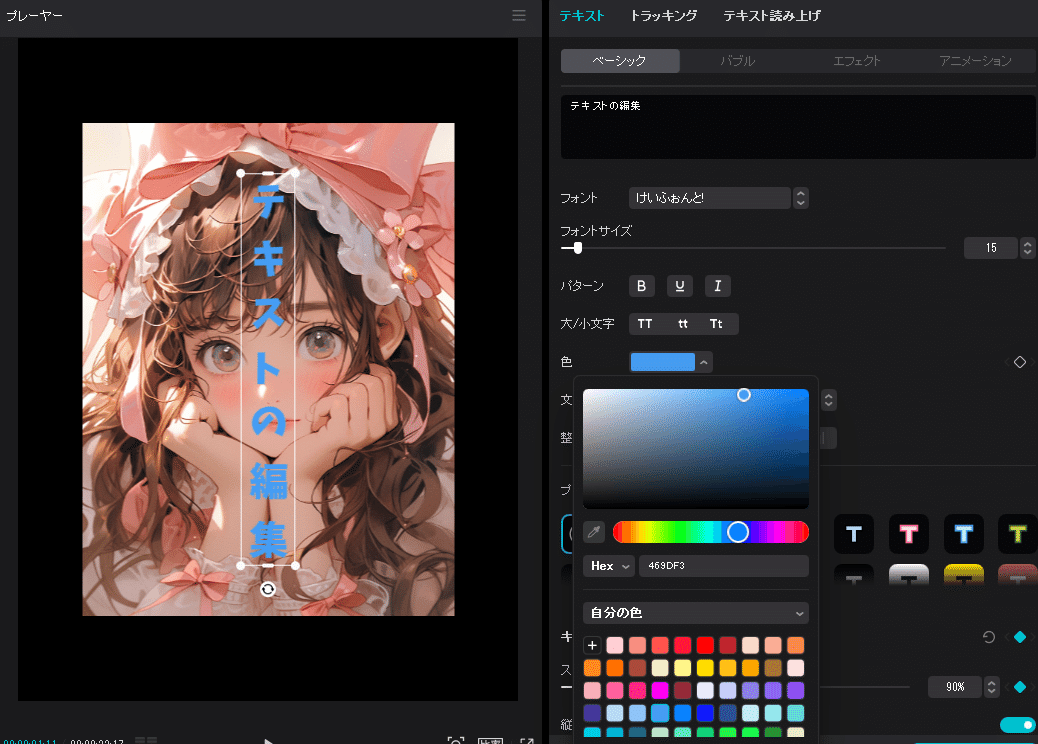
Task: Choose the pure red swatch
Action: click(x=705, y=645)
